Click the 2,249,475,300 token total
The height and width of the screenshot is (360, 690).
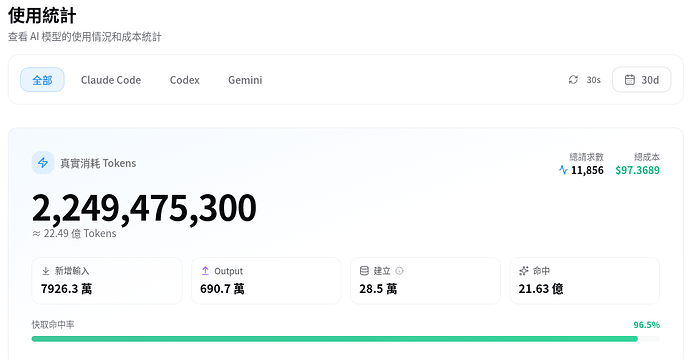(144, 208)
